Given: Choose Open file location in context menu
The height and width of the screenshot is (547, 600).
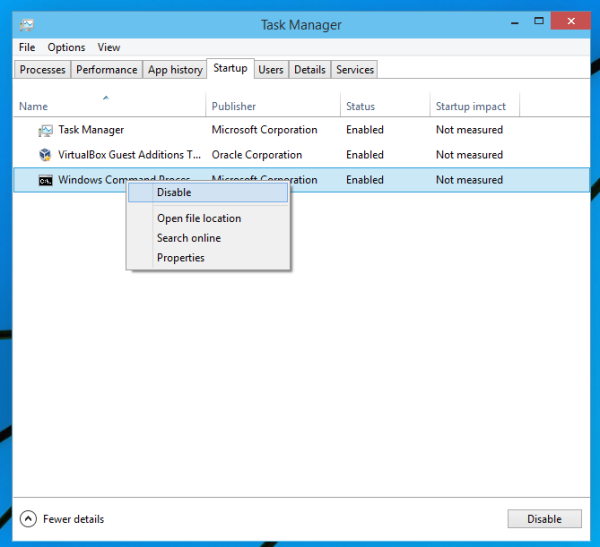Looking at the screenshot, I should coord(208,219).
